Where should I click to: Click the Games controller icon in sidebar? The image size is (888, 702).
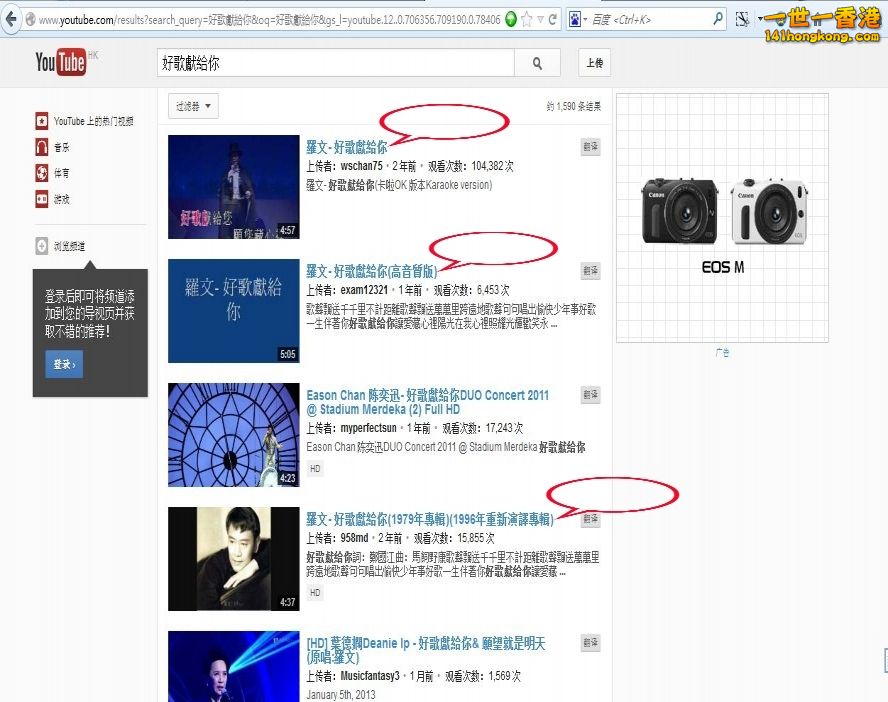coord(41,199)
